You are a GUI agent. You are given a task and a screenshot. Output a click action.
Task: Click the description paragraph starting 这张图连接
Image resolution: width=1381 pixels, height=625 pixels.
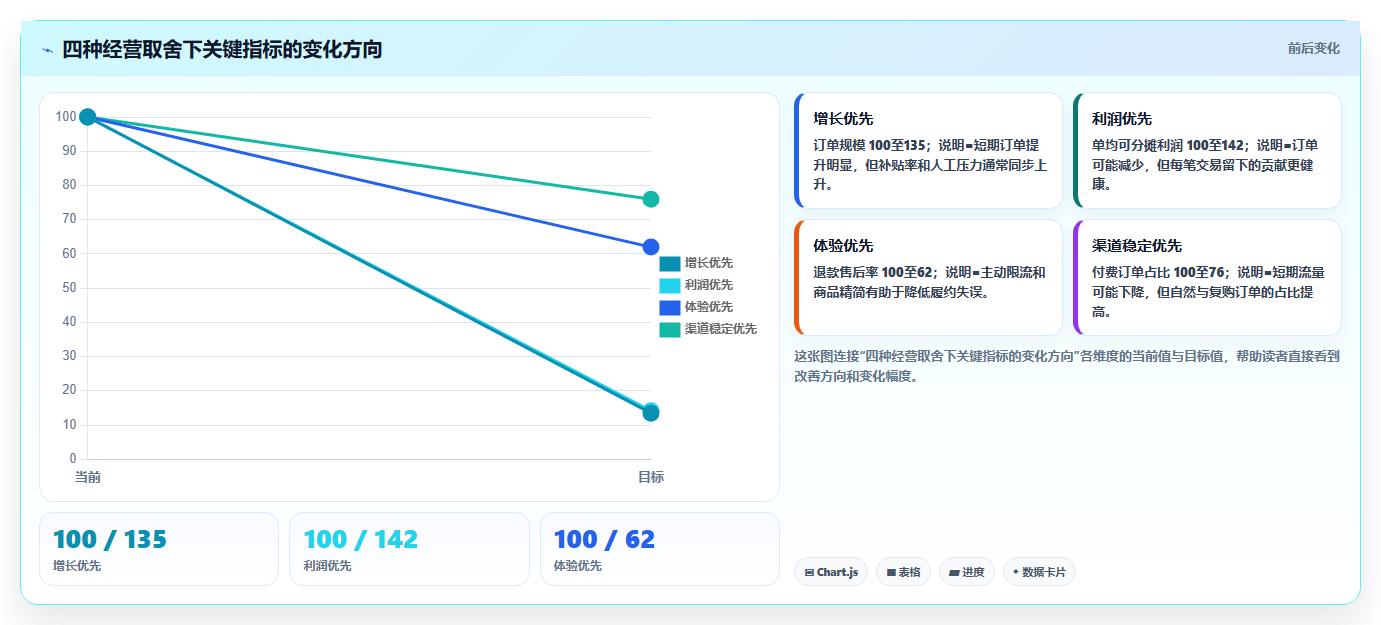(x=1067, y=366)
